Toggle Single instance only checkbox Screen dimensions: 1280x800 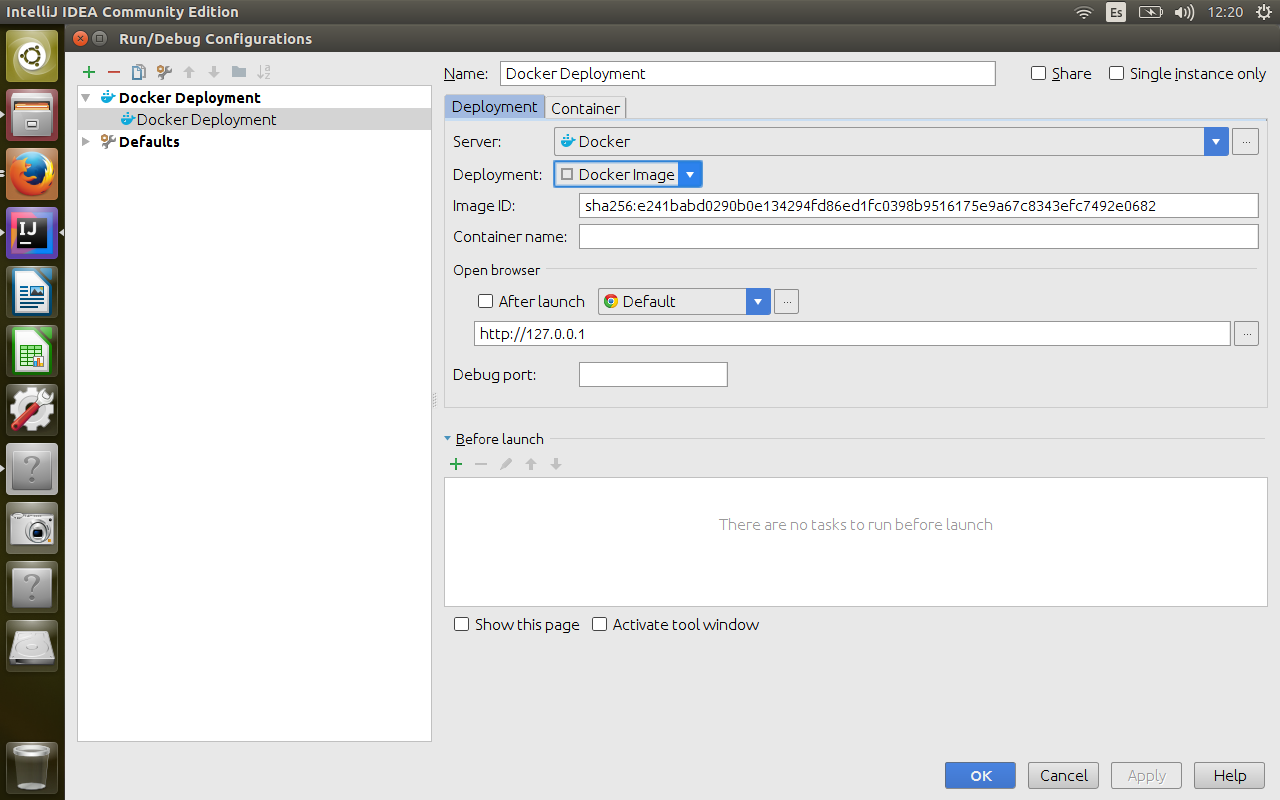pyautogui.click(x=1117, y=73)
